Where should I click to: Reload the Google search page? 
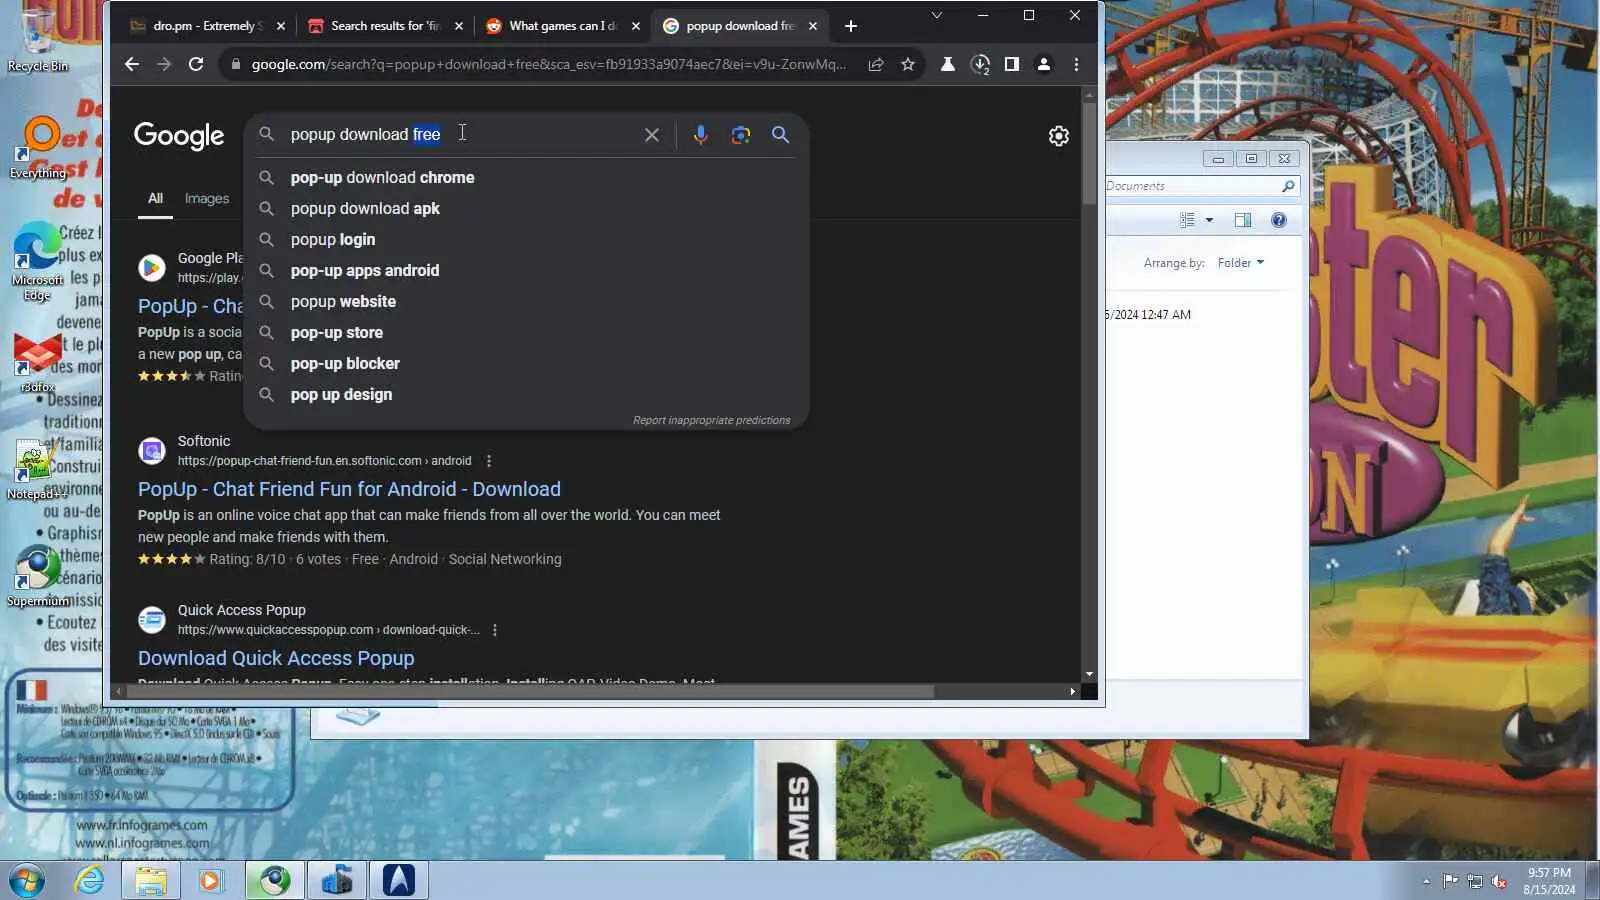coord(196,64)
